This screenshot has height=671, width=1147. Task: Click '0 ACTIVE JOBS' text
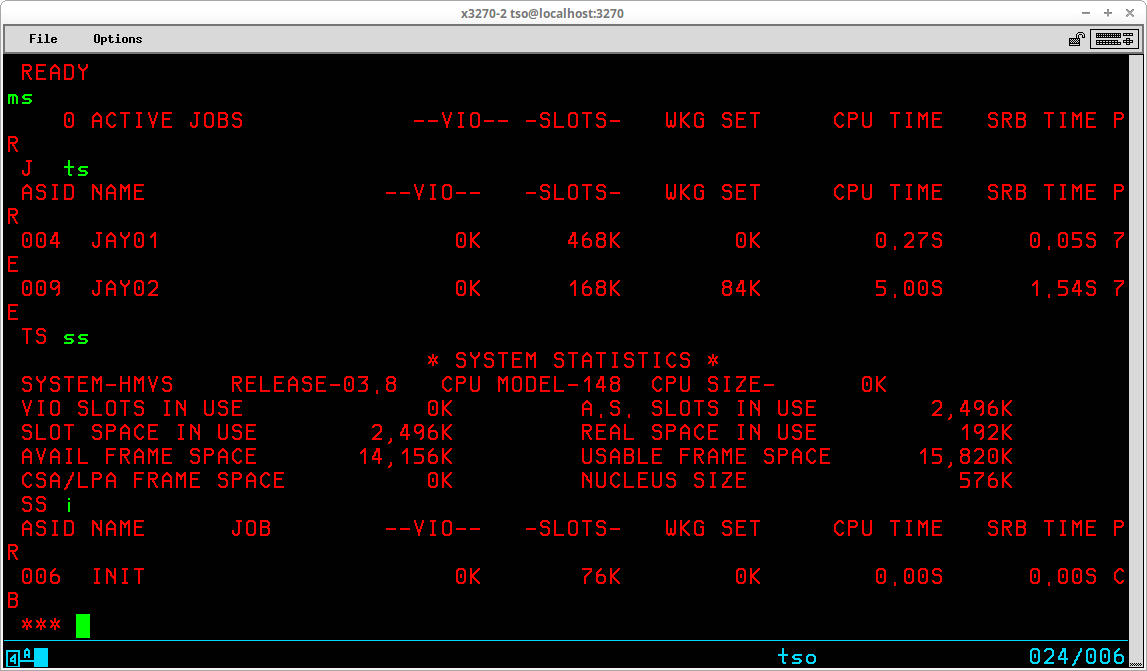coord(153,121)
